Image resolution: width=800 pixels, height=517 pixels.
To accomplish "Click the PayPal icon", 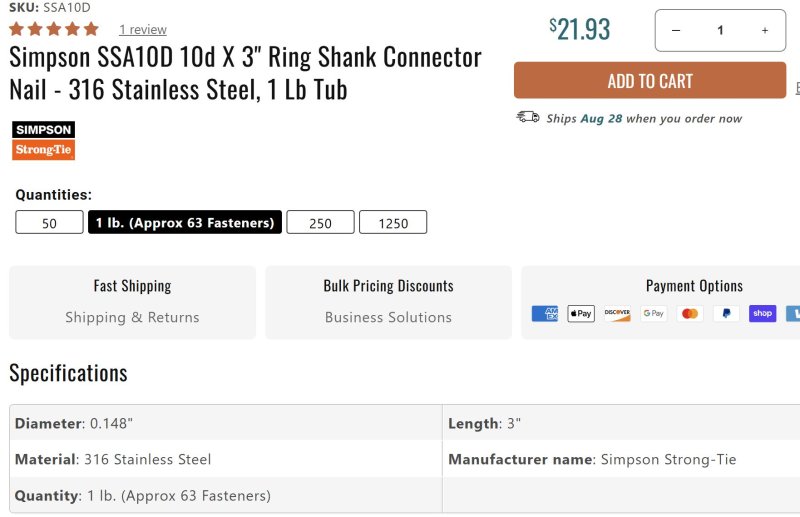I will pyautogui.click(x=726, y=314).
